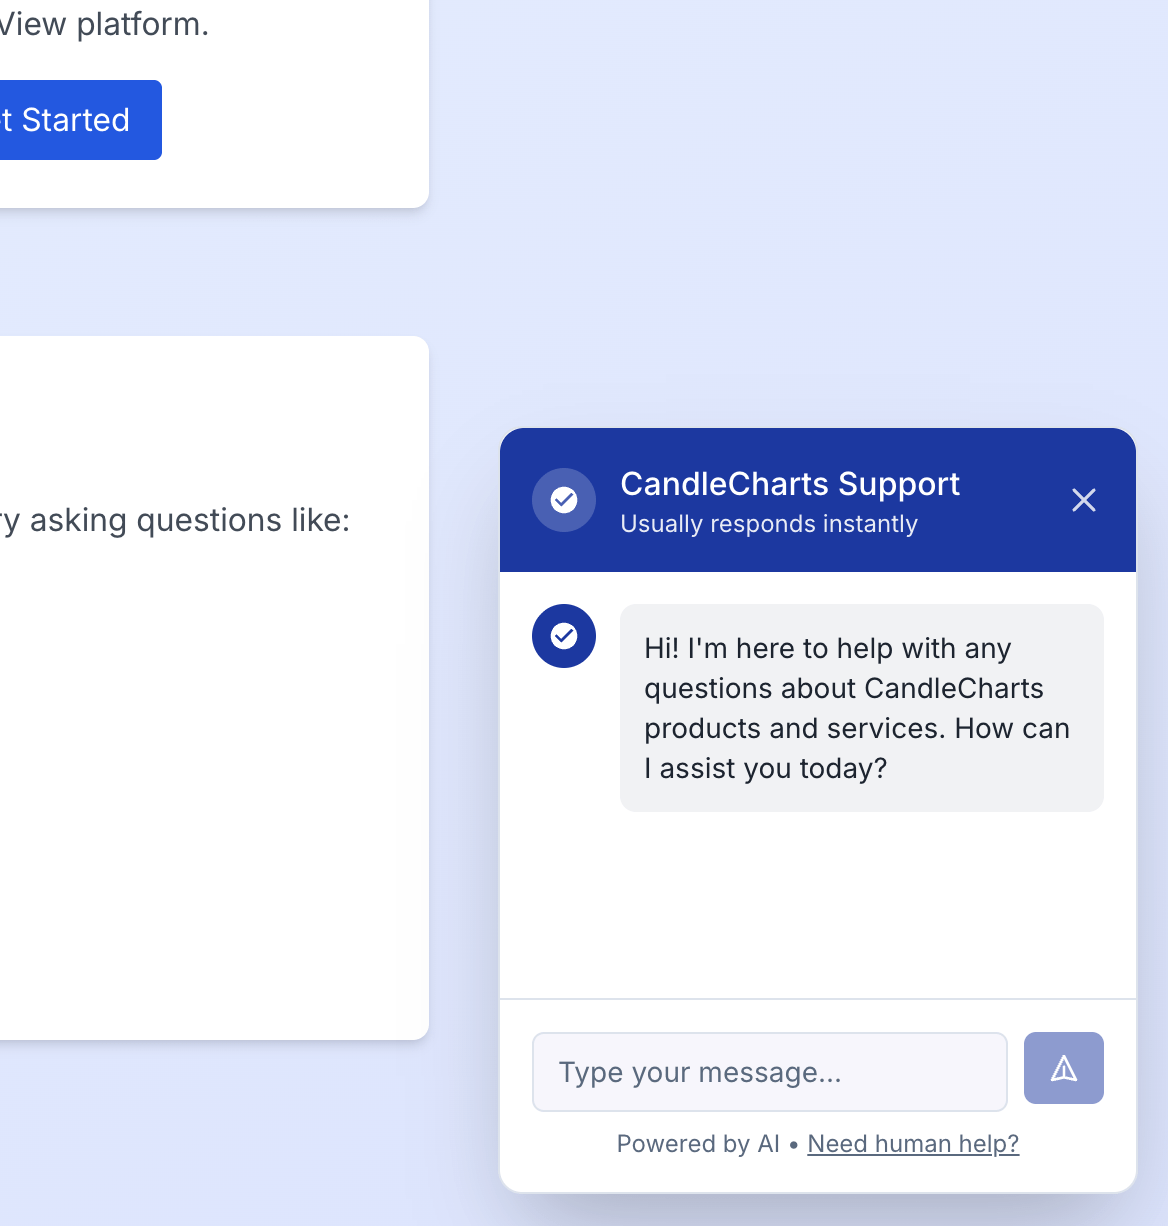Click the greeting message bubble

tap(861, 707)
